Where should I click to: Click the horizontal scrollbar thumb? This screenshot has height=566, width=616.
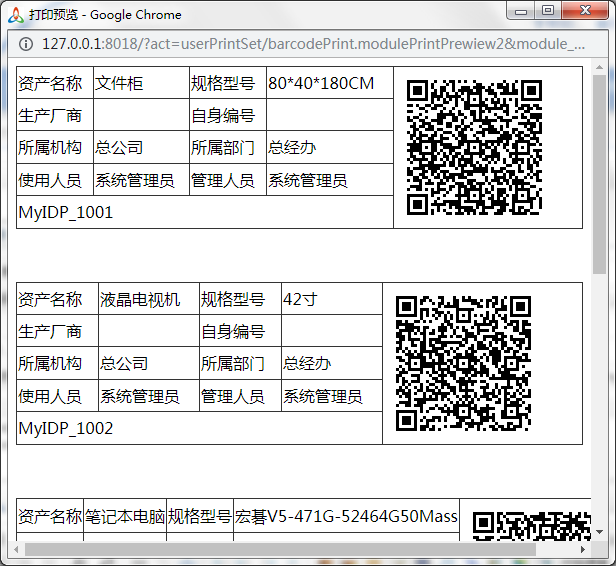click(x=280, y=549)
